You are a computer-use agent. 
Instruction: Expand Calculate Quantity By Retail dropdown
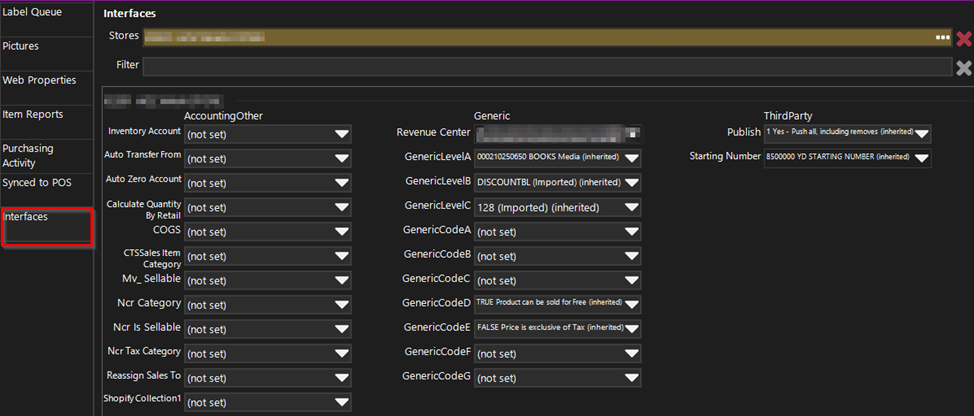[x=268, y=207]
